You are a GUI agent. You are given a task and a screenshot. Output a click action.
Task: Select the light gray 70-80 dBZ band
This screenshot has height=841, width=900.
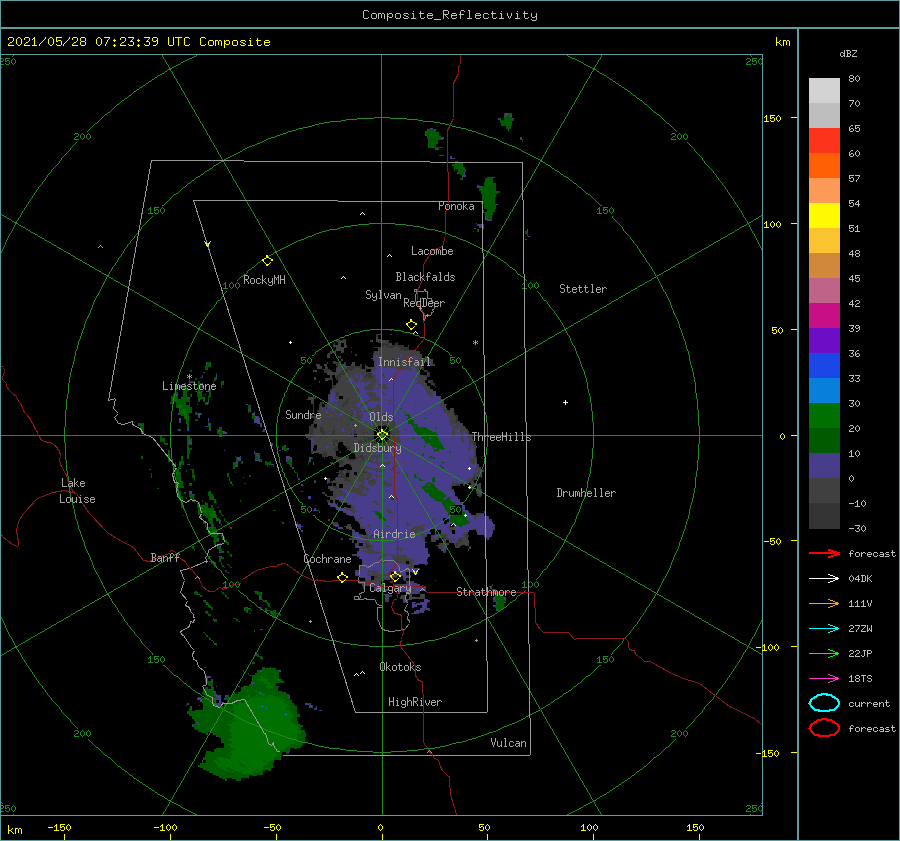pyautogui.click(x=824, y=91)
